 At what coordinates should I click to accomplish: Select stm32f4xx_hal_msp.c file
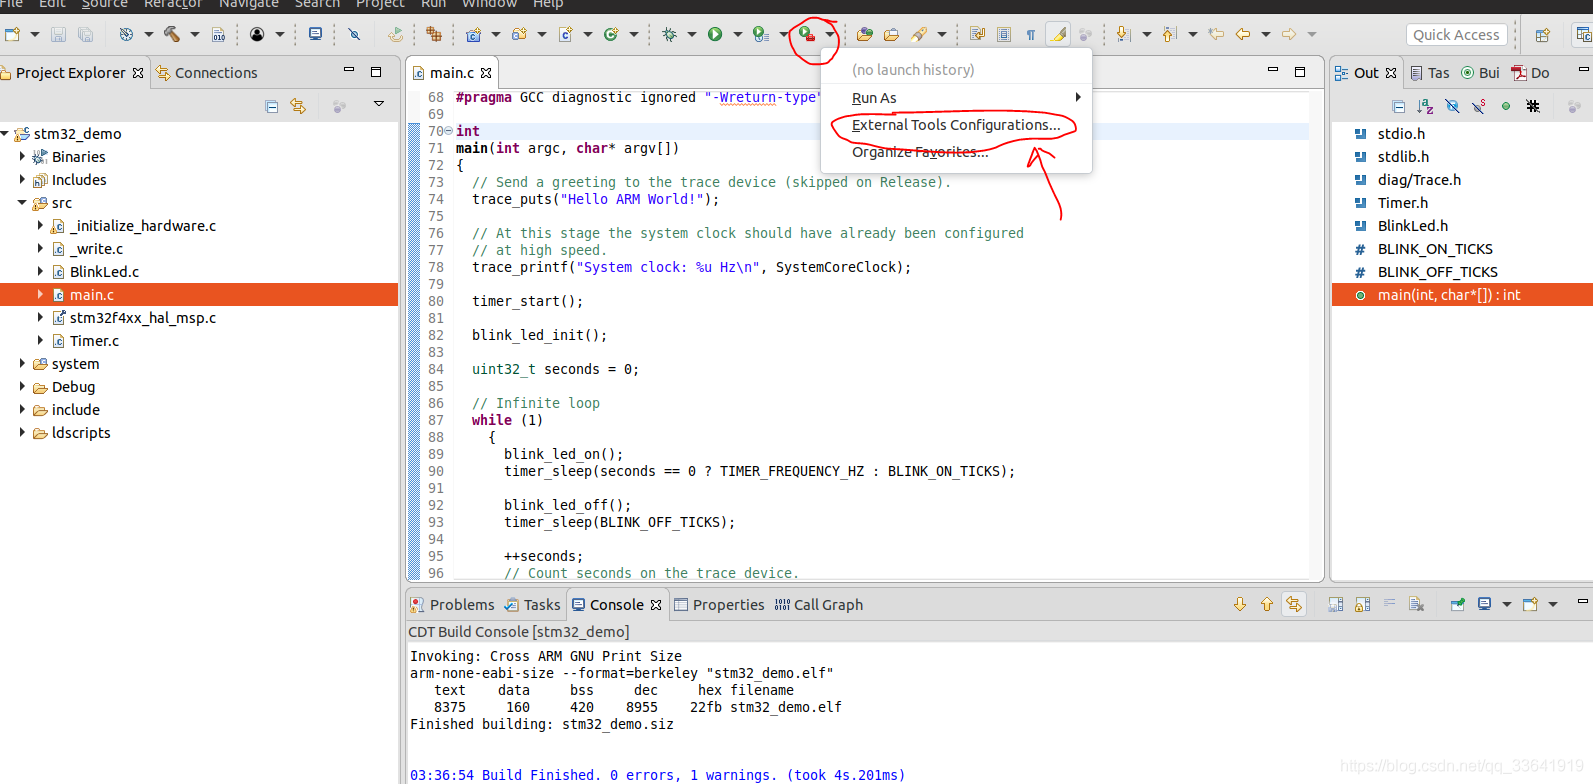click(x=142, y=317)
